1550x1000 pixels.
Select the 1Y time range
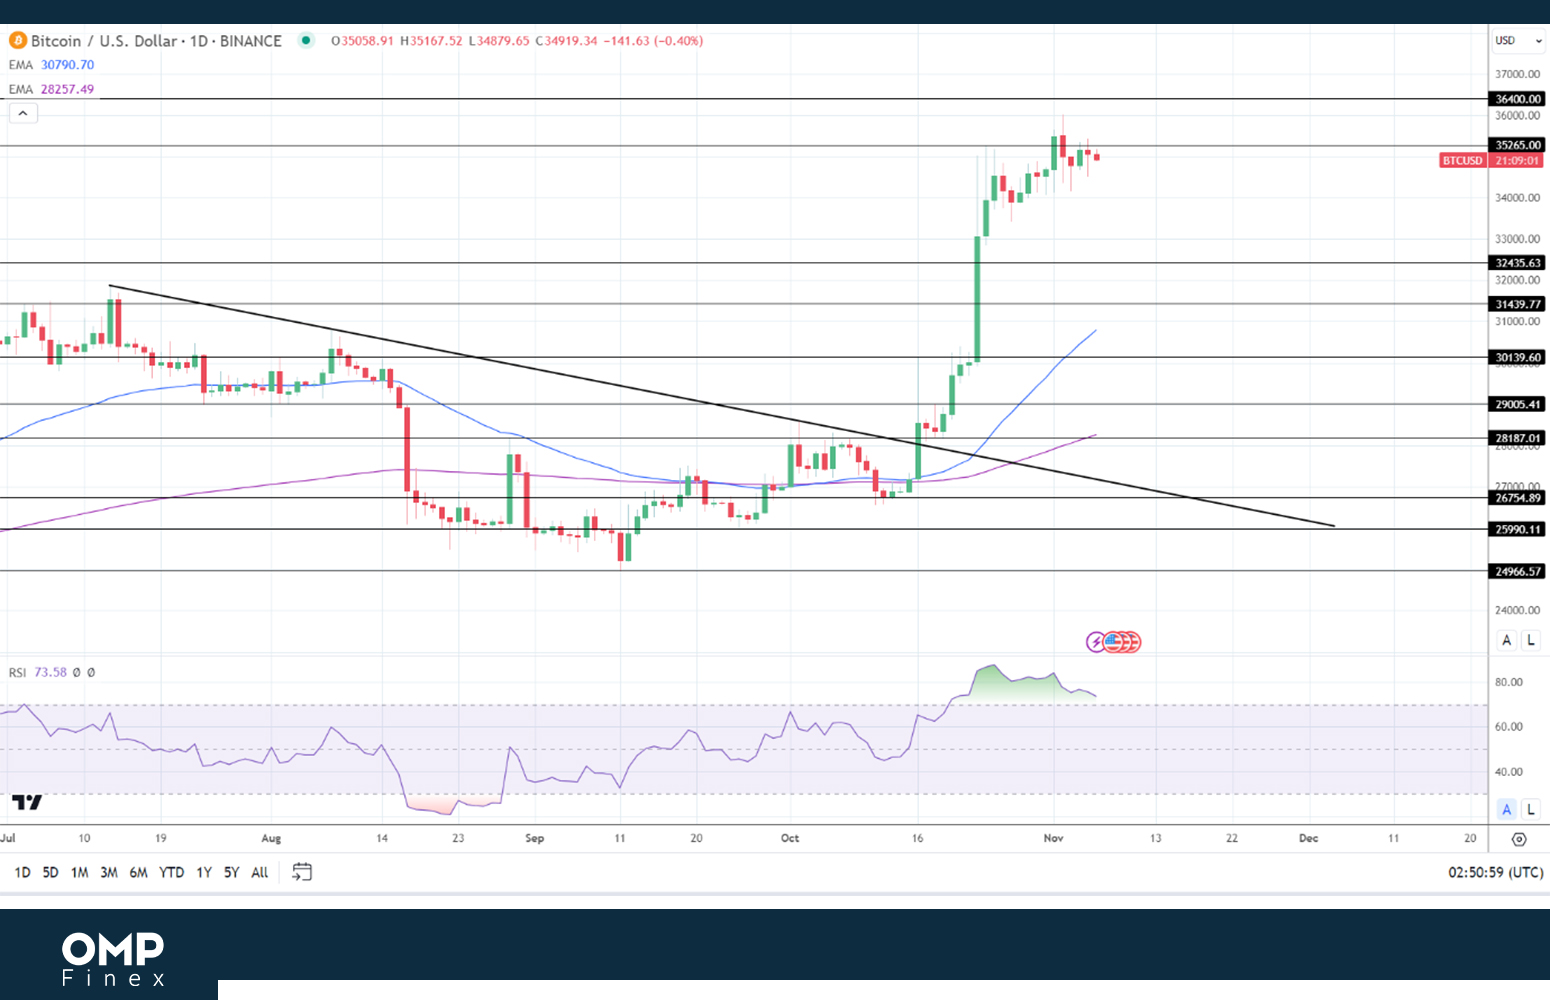pos(204,873)
